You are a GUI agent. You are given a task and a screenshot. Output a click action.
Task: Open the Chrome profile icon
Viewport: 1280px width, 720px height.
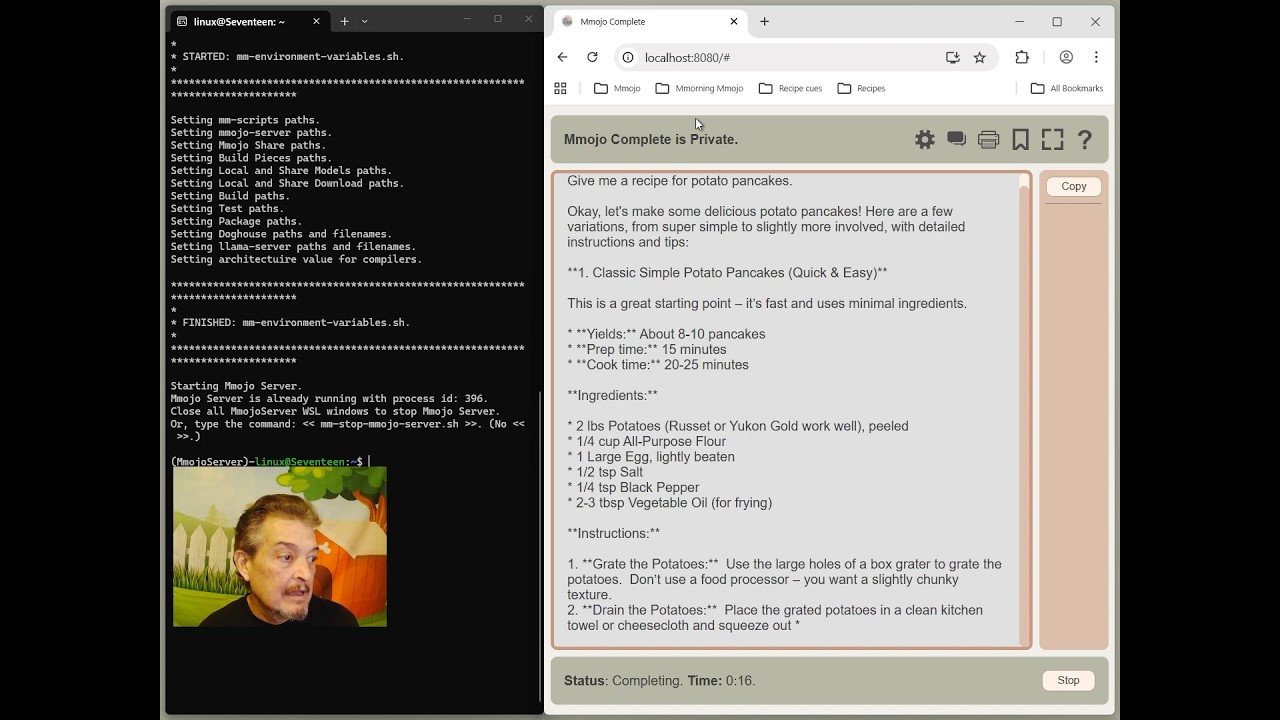[x=1066, y=58]
